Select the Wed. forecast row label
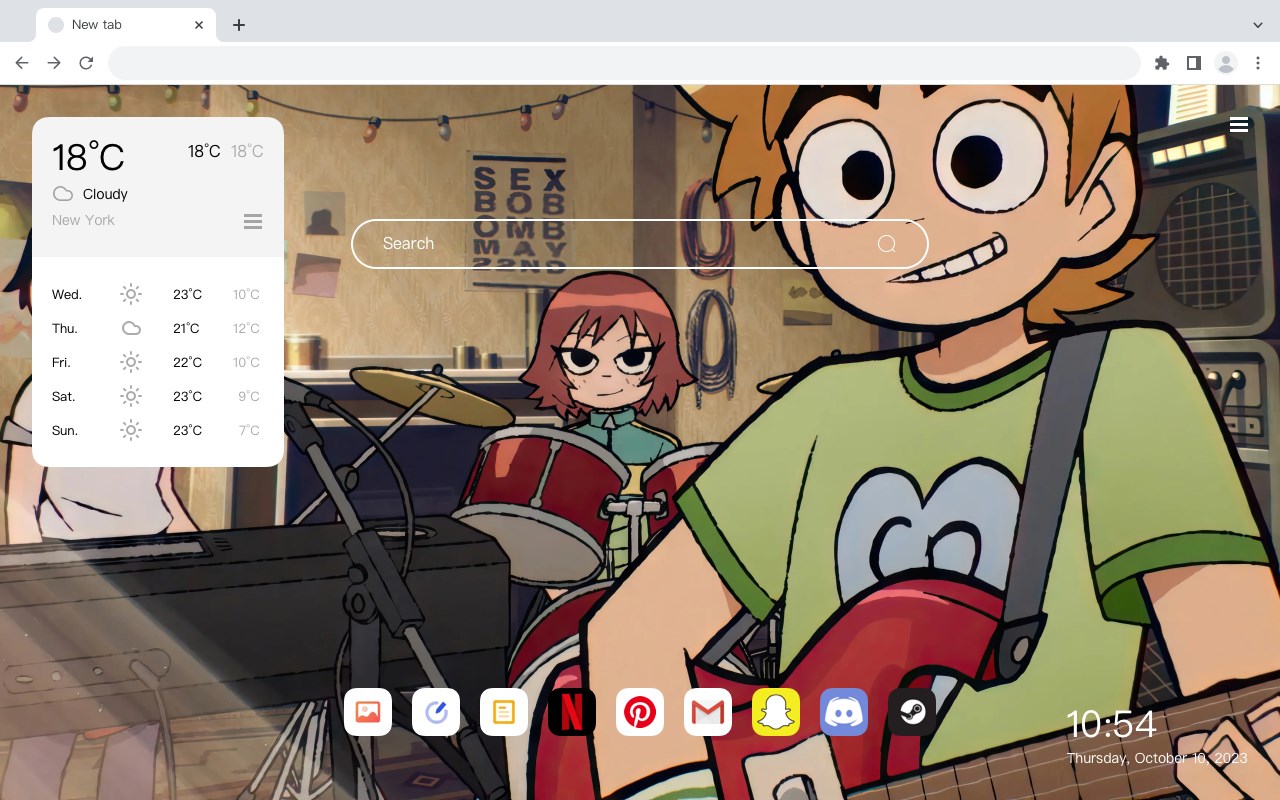Screen dimensions: 1280x800 coord(67,294)
